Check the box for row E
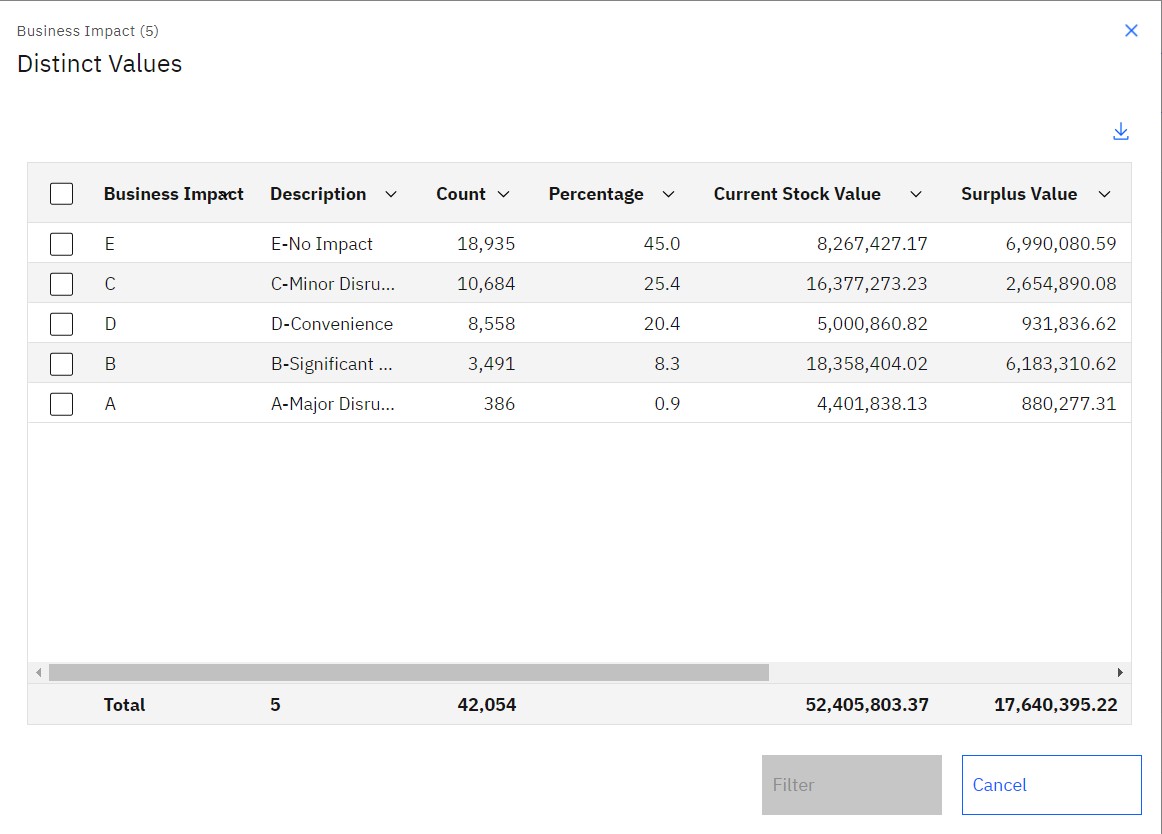The image size is (1162, 834). tap(62, 244)
